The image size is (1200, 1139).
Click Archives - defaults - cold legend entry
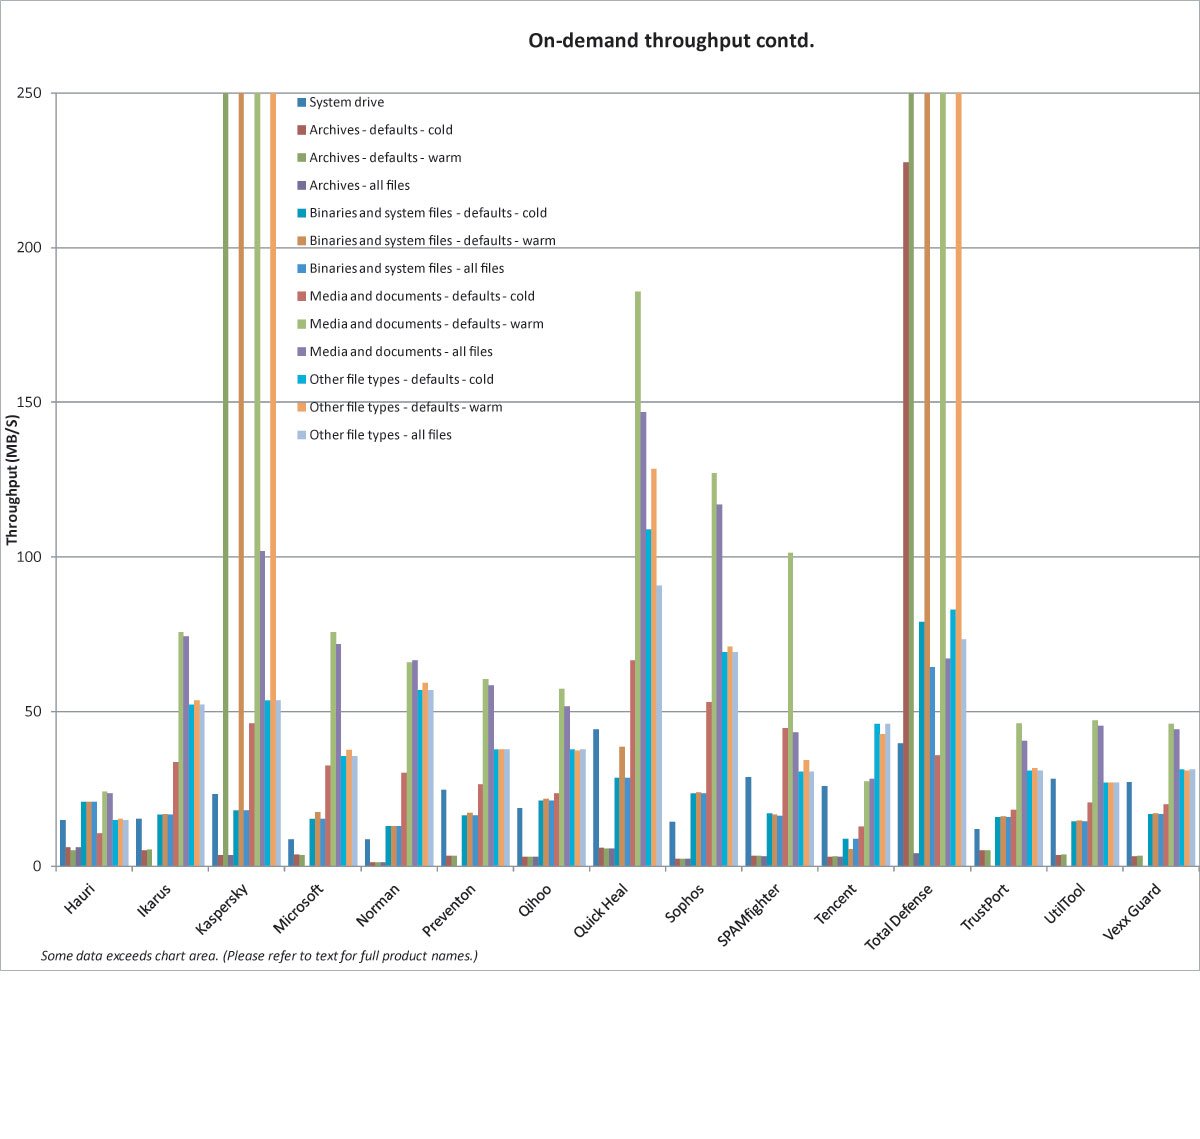pyautogui.click(x=381, y=130)
